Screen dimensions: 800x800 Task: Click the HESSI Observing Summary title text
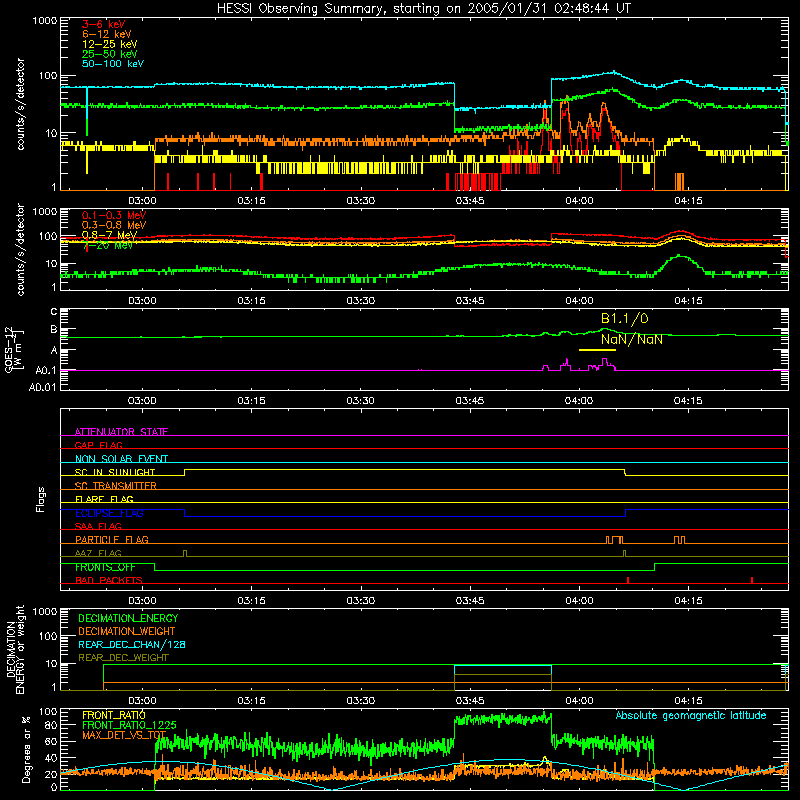coord(423,9)
